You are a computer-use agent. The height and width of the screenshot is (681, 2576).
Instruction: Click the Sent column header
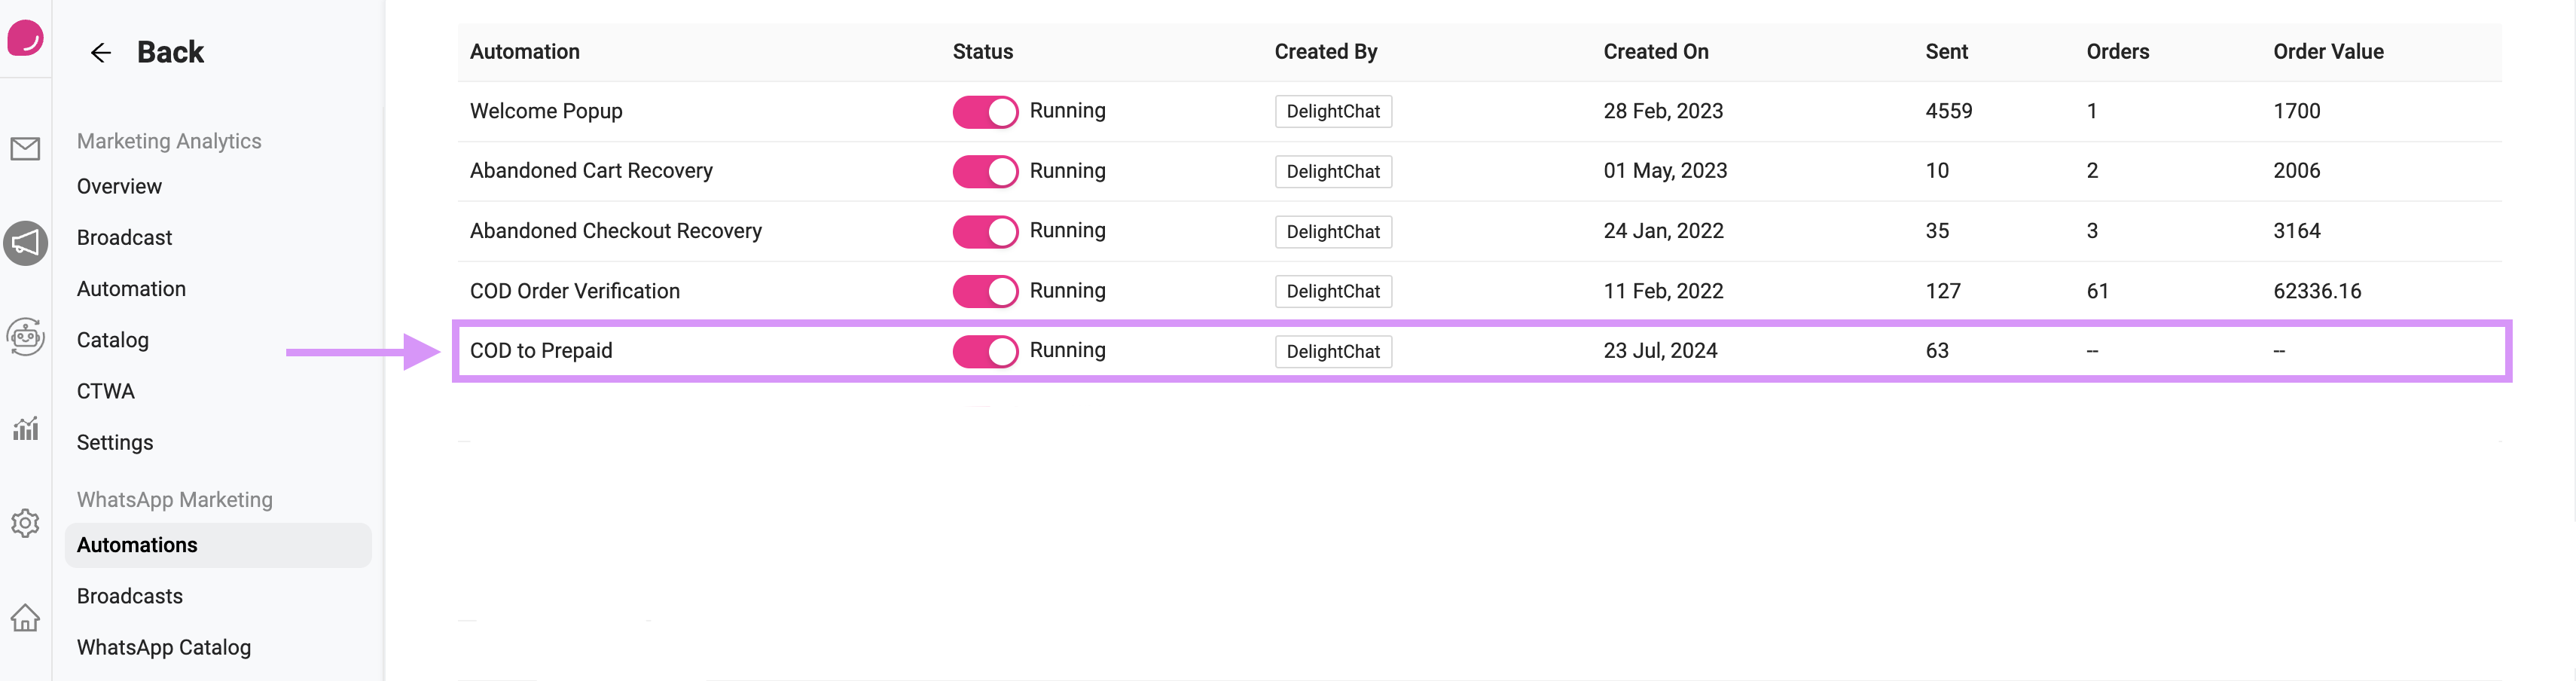(x=1947, y=52)
